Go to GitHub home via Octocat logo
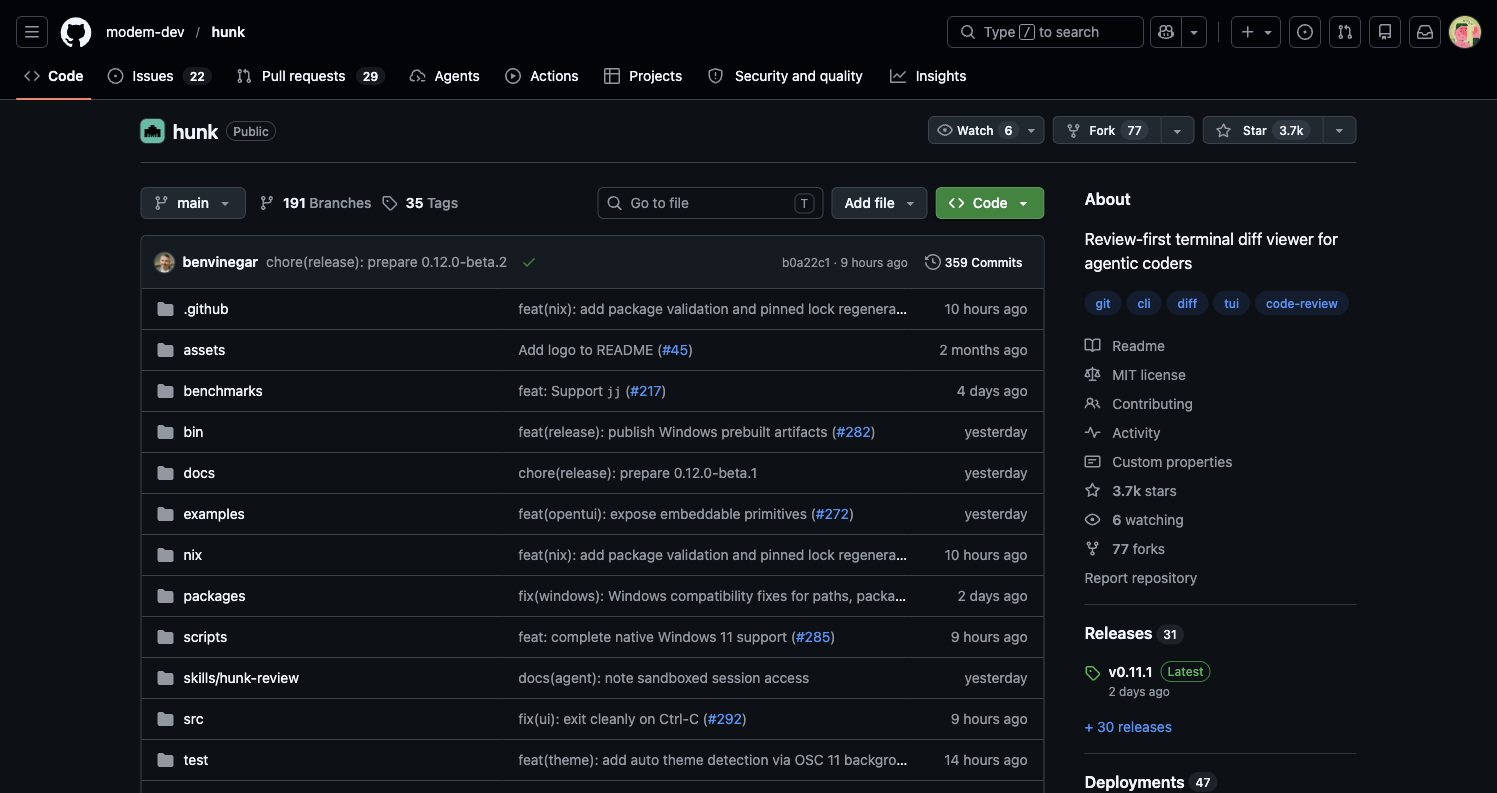Viewport: 1497px width, 793px height. (76, 32)
